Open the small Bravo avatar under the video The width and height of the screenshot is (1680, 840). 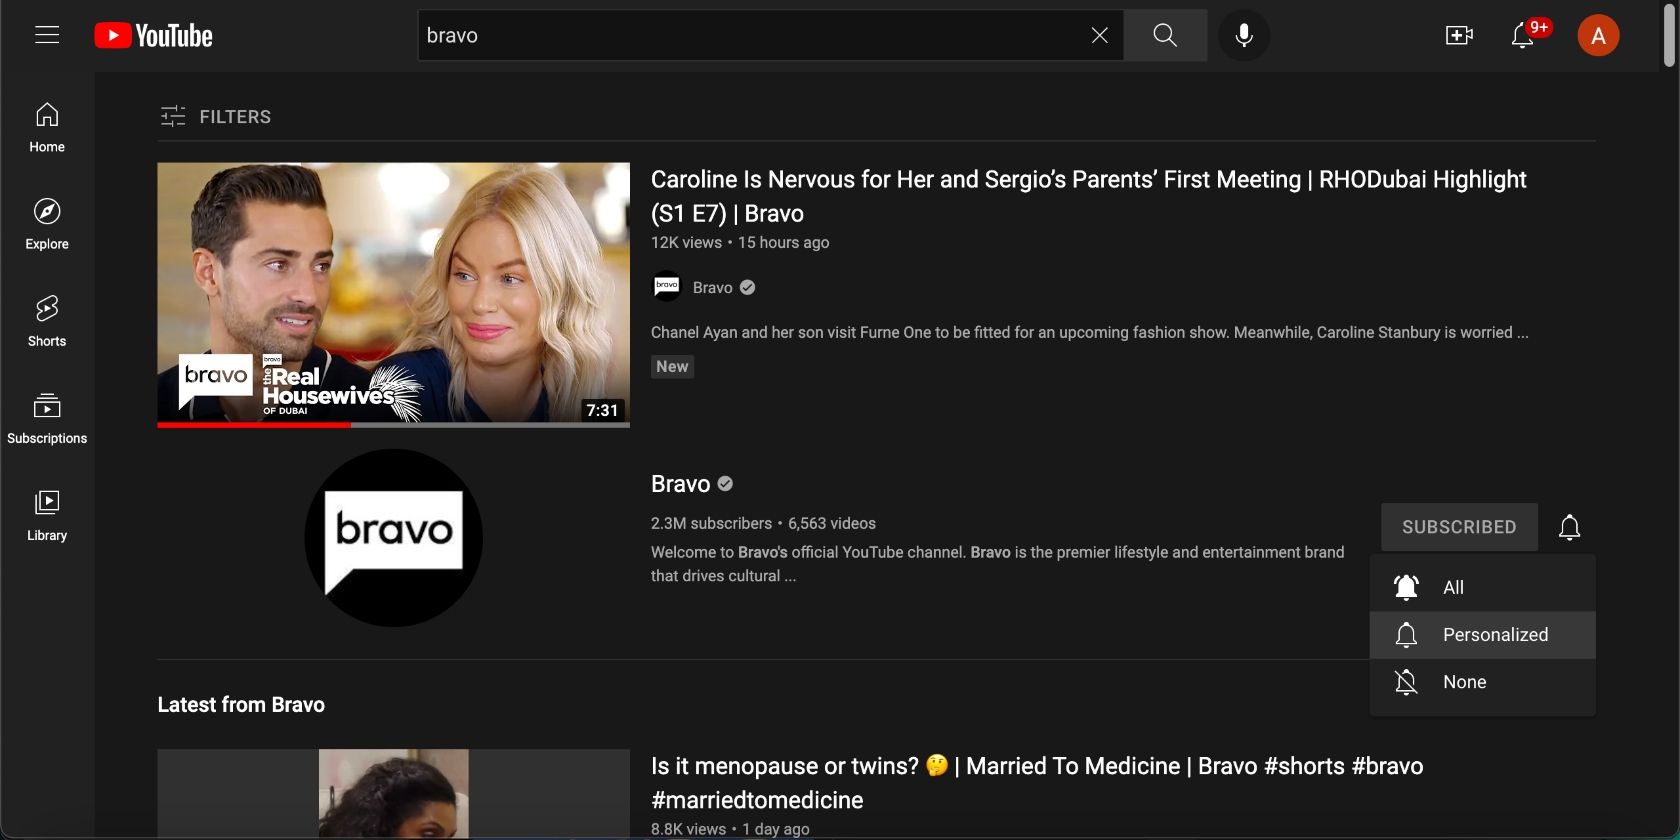click(x=666, y=287)
